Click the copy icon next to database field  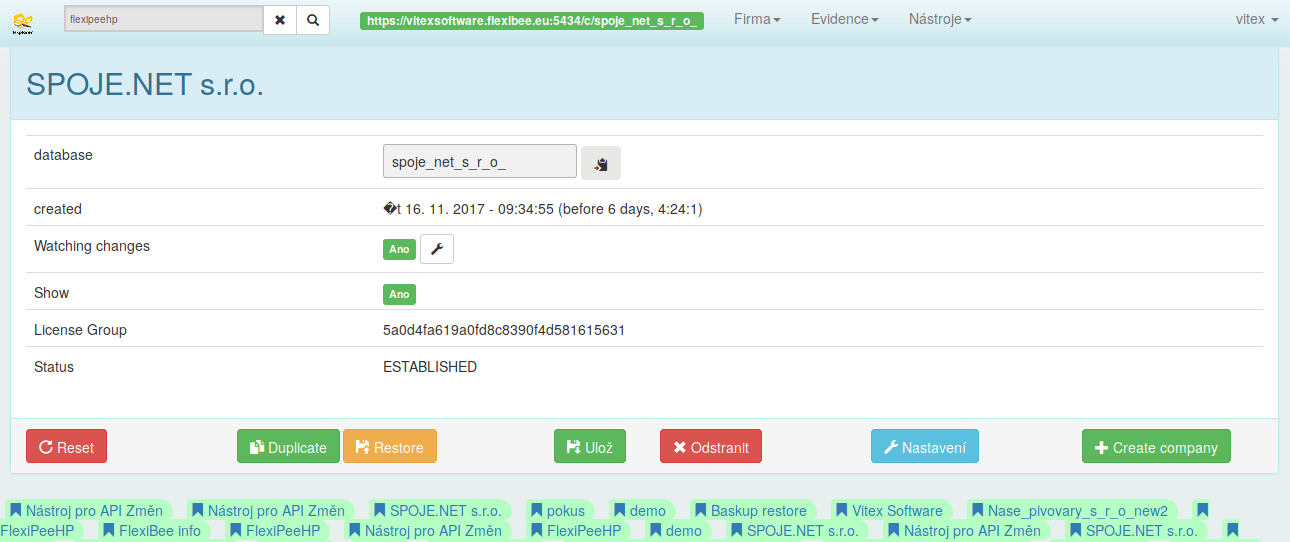coord(601,163)
